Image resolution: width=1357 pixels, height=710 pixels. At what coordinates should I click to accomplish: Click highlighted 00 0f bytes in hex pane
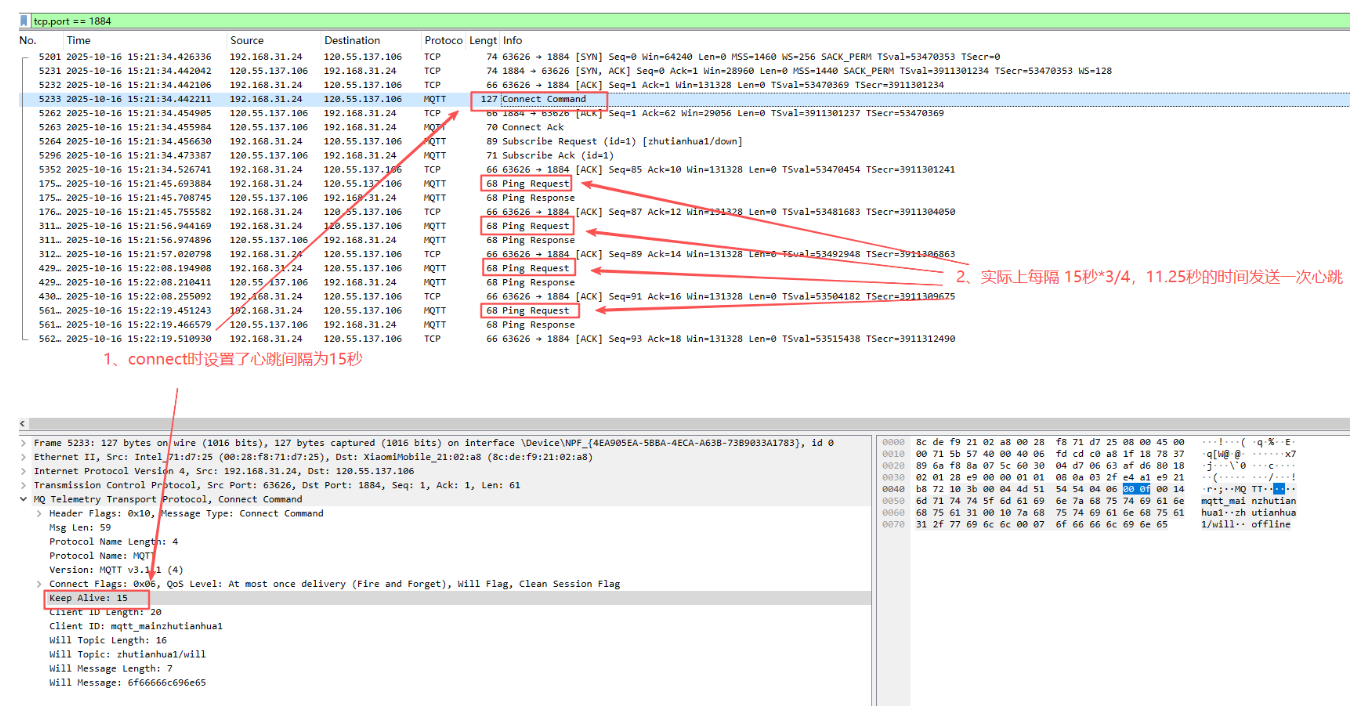1135,488
